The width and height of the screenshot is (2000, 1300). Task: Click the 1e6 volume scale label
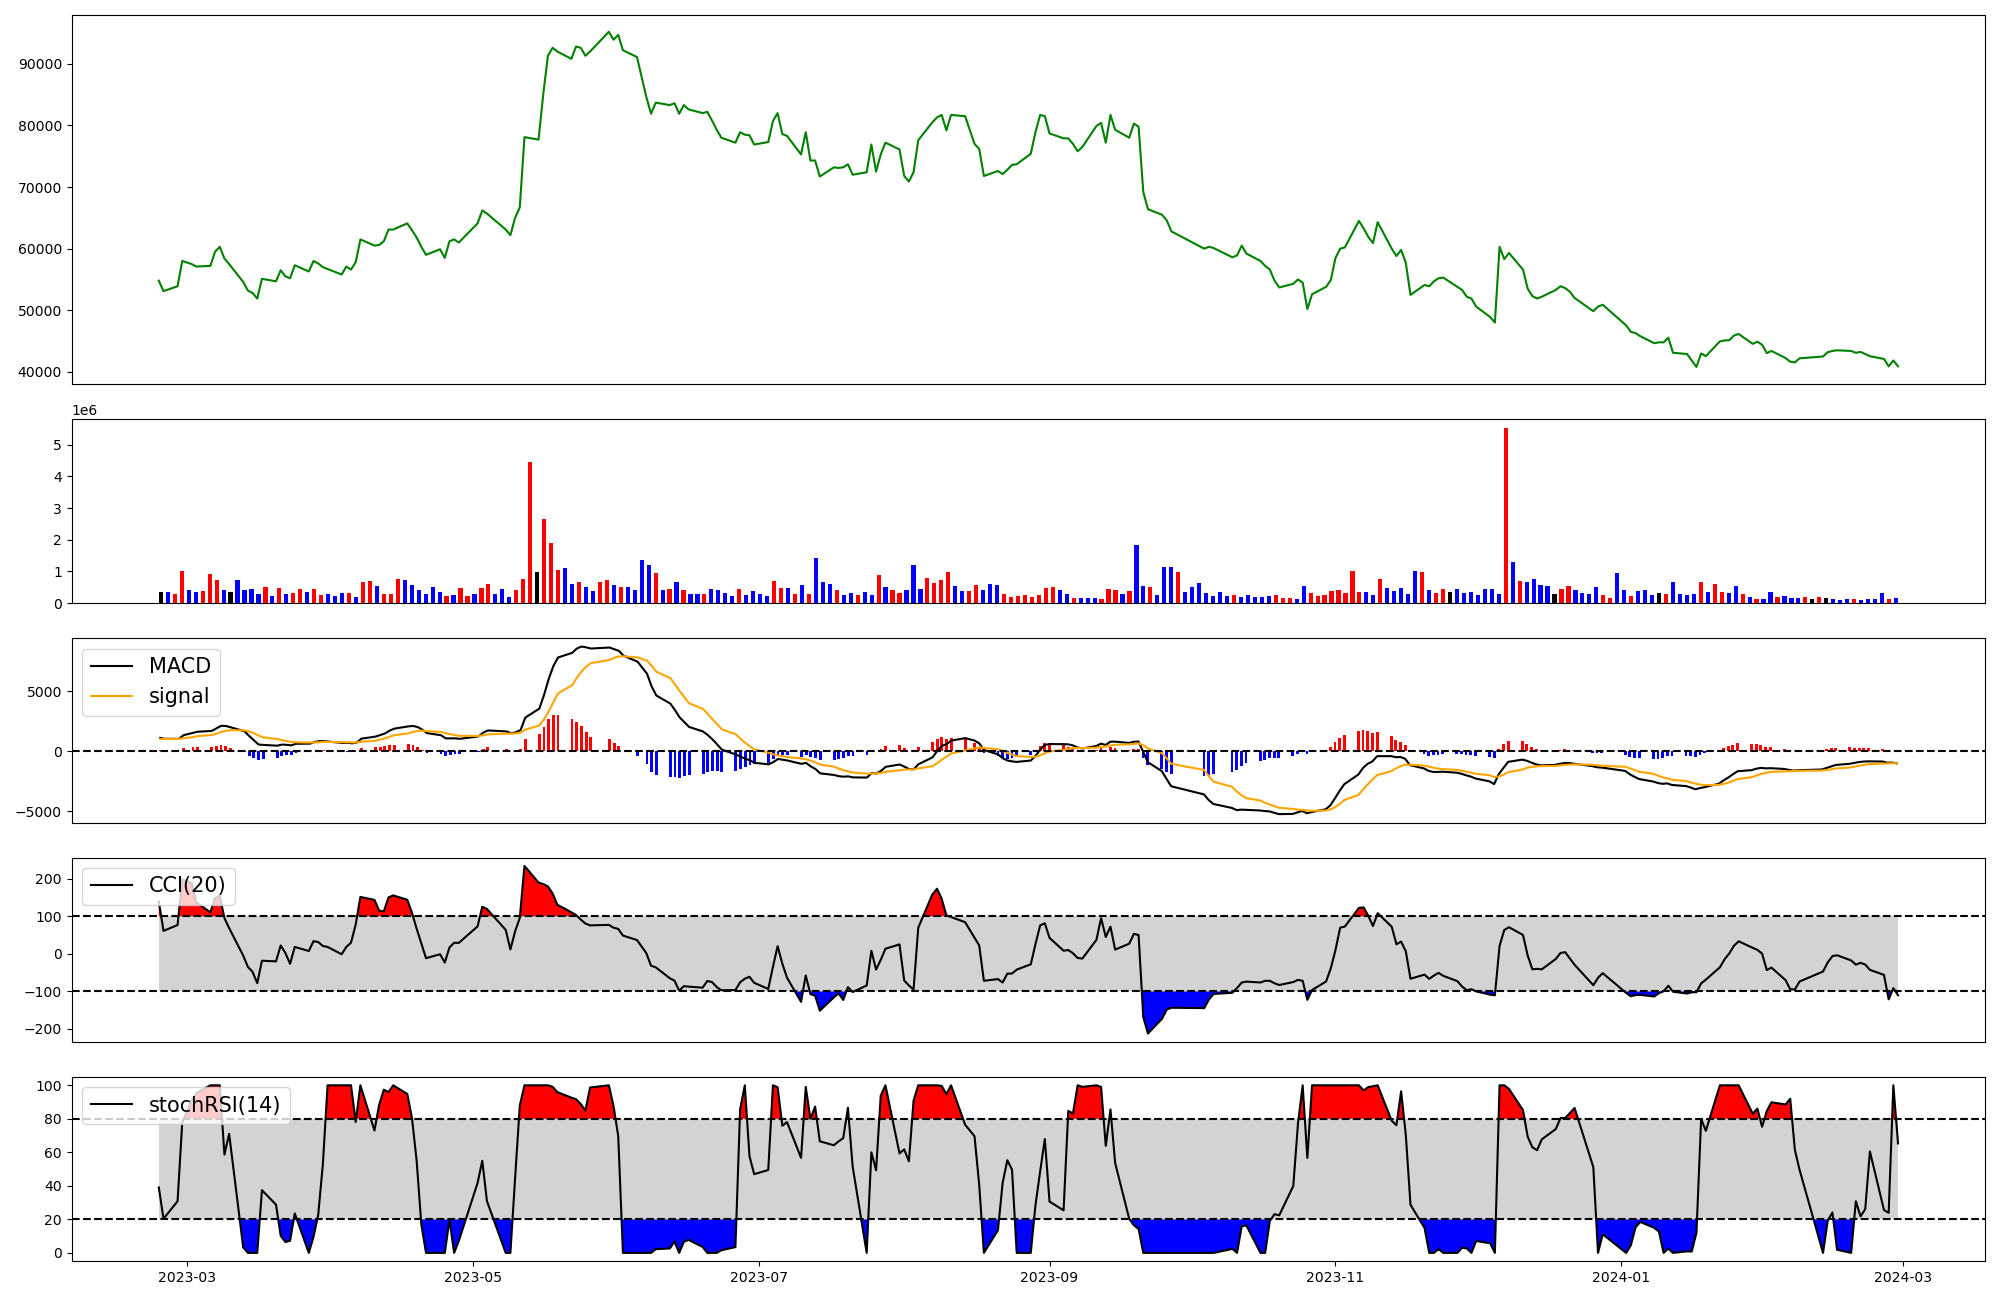pos(85,410)
